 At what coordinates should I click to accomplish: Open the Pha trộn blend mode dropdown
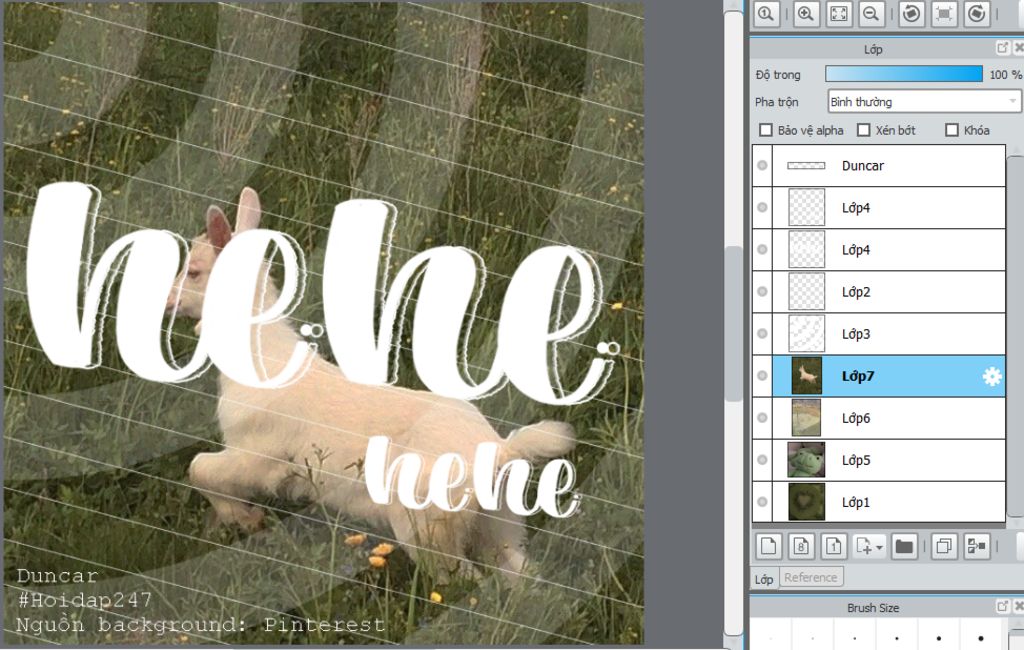[x=923, y=102]
